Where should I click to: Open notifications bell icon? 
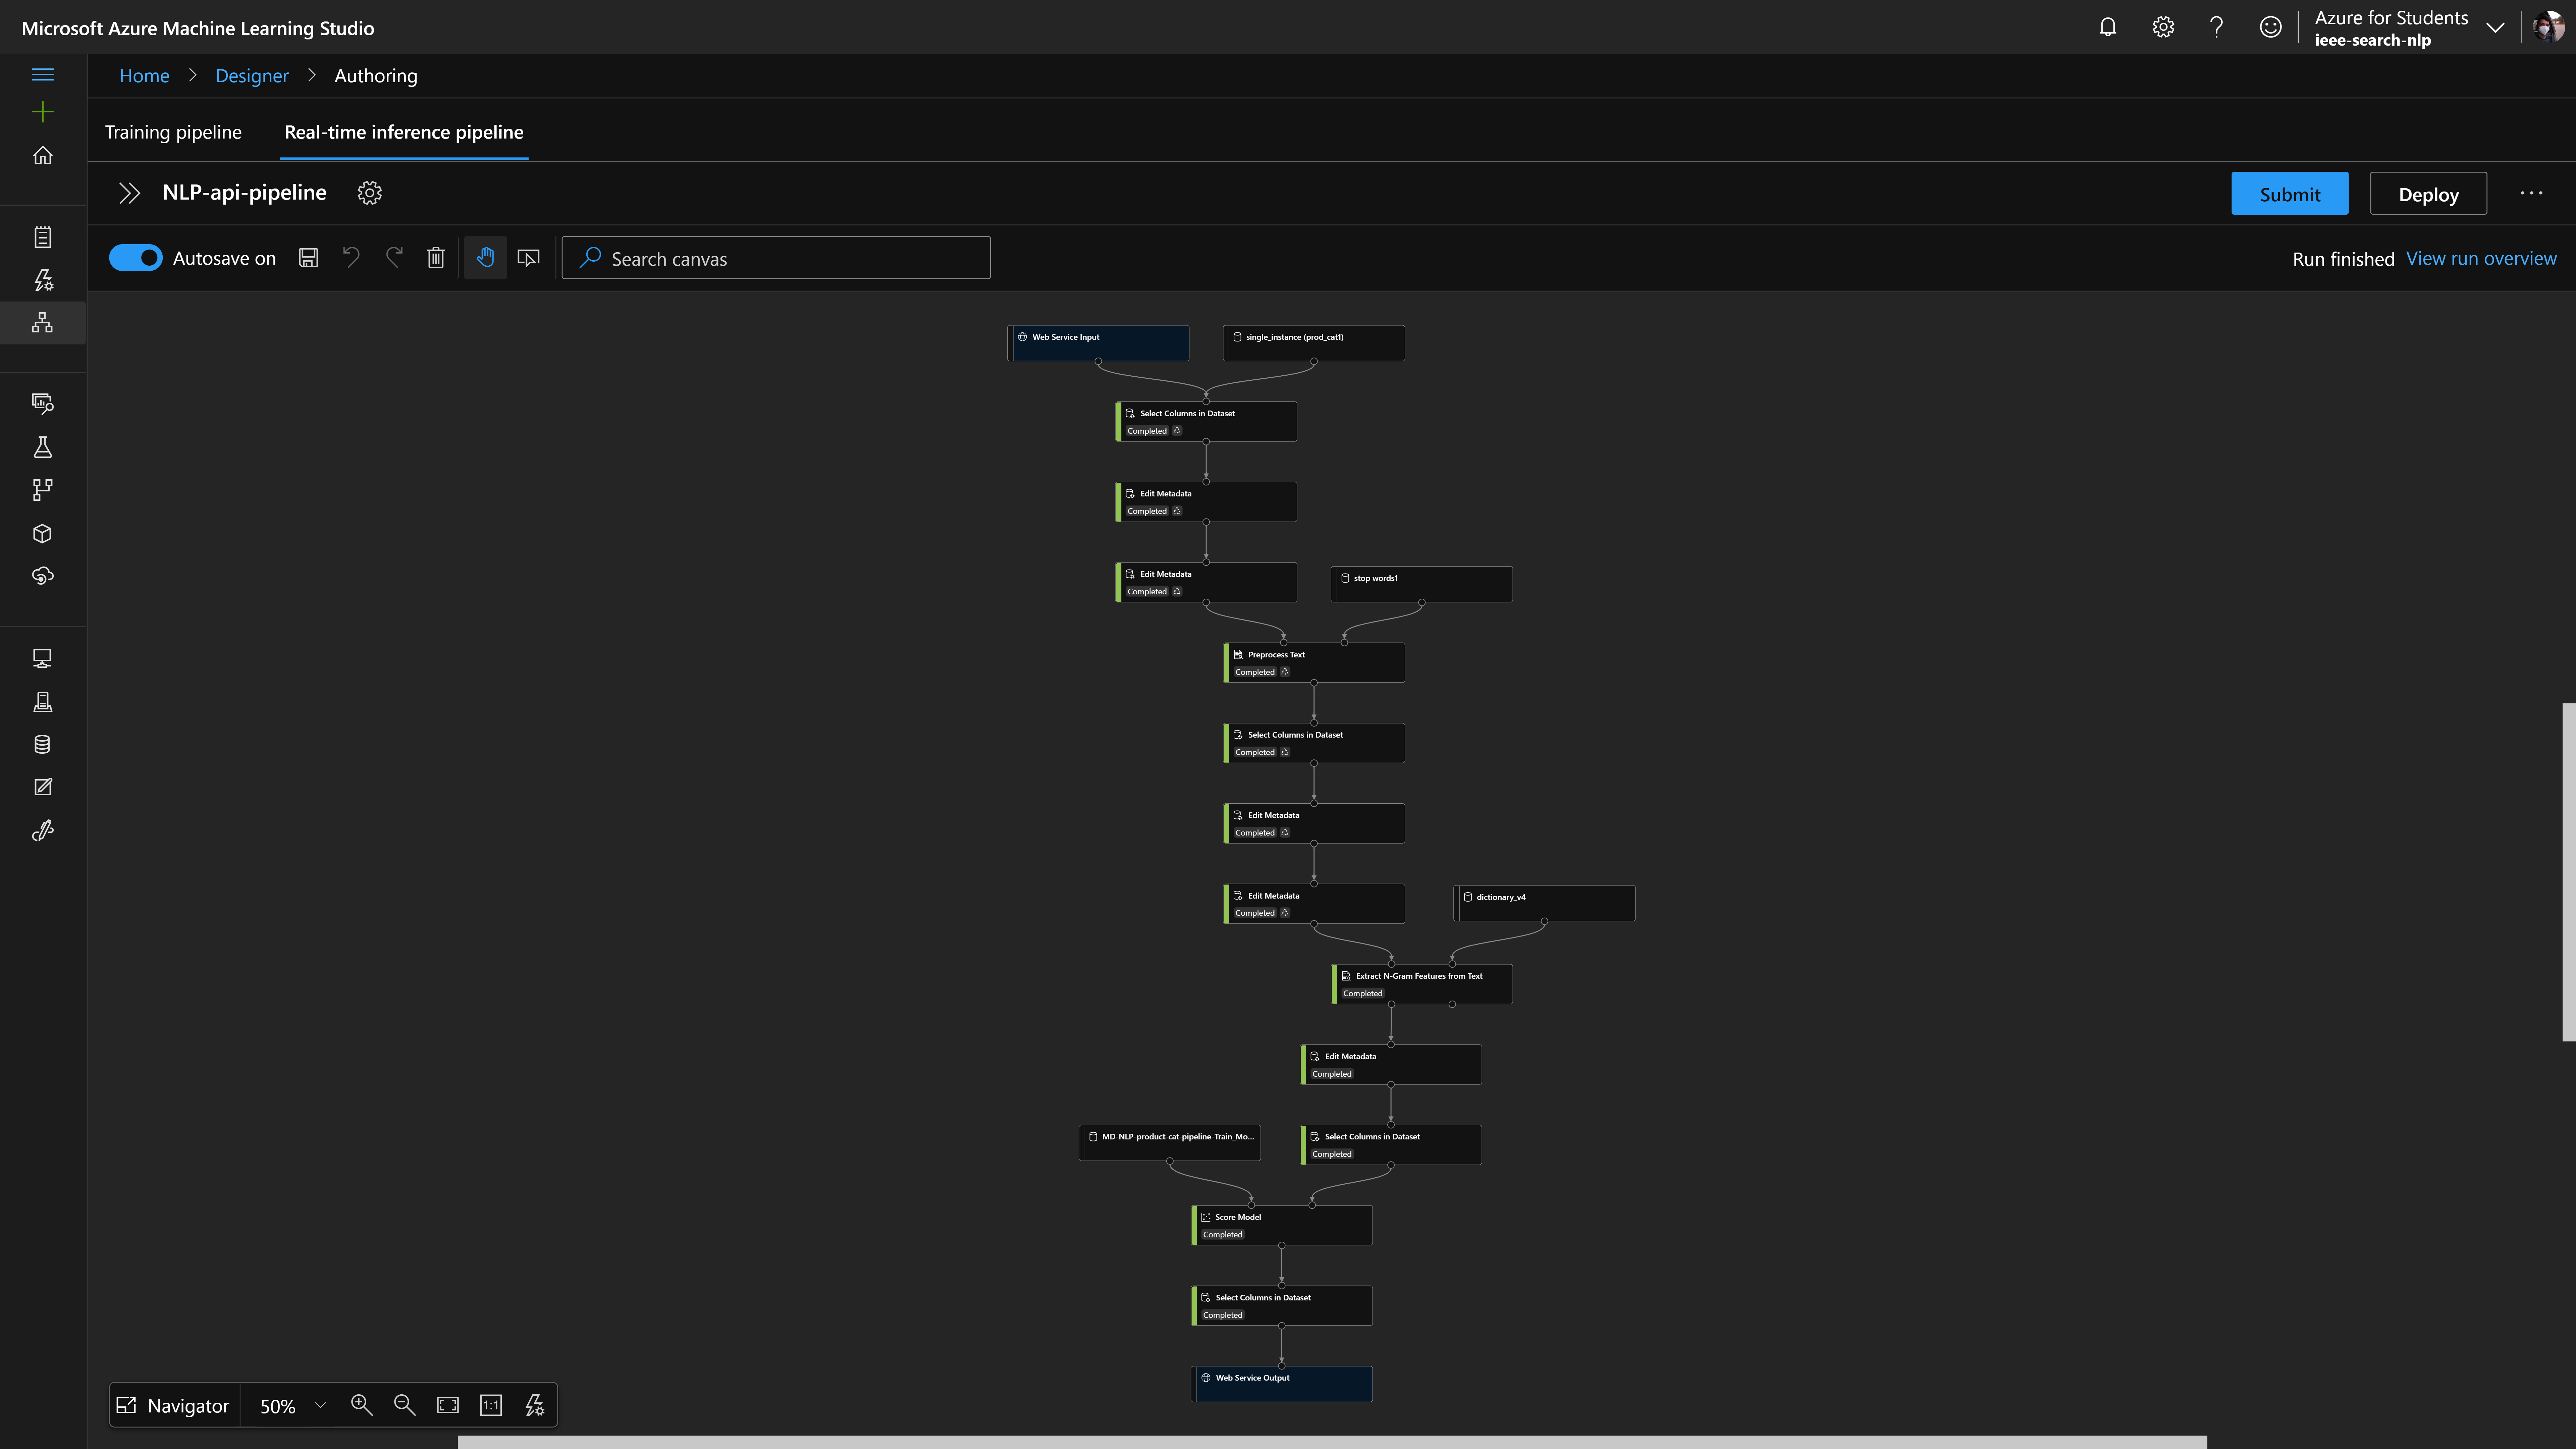(2107, 27)
